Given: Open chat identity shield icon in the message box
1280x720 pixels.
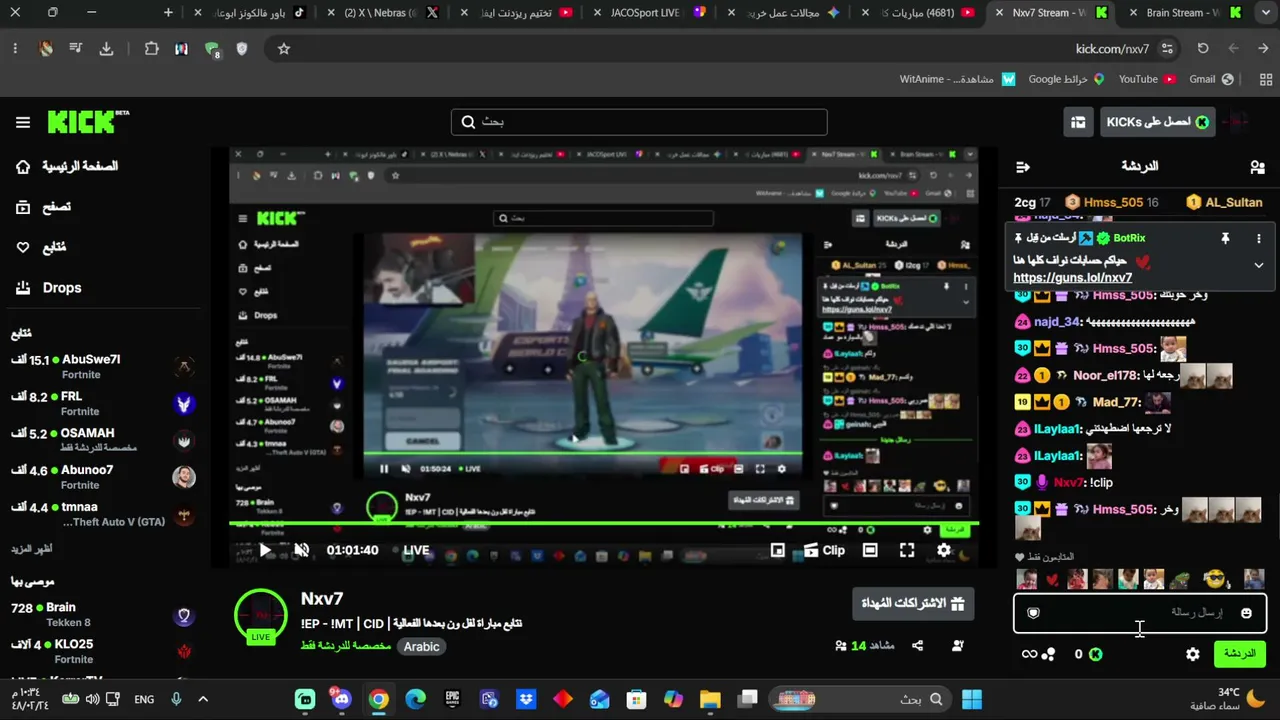Looking at the screenshot, I should [1033, 613].
